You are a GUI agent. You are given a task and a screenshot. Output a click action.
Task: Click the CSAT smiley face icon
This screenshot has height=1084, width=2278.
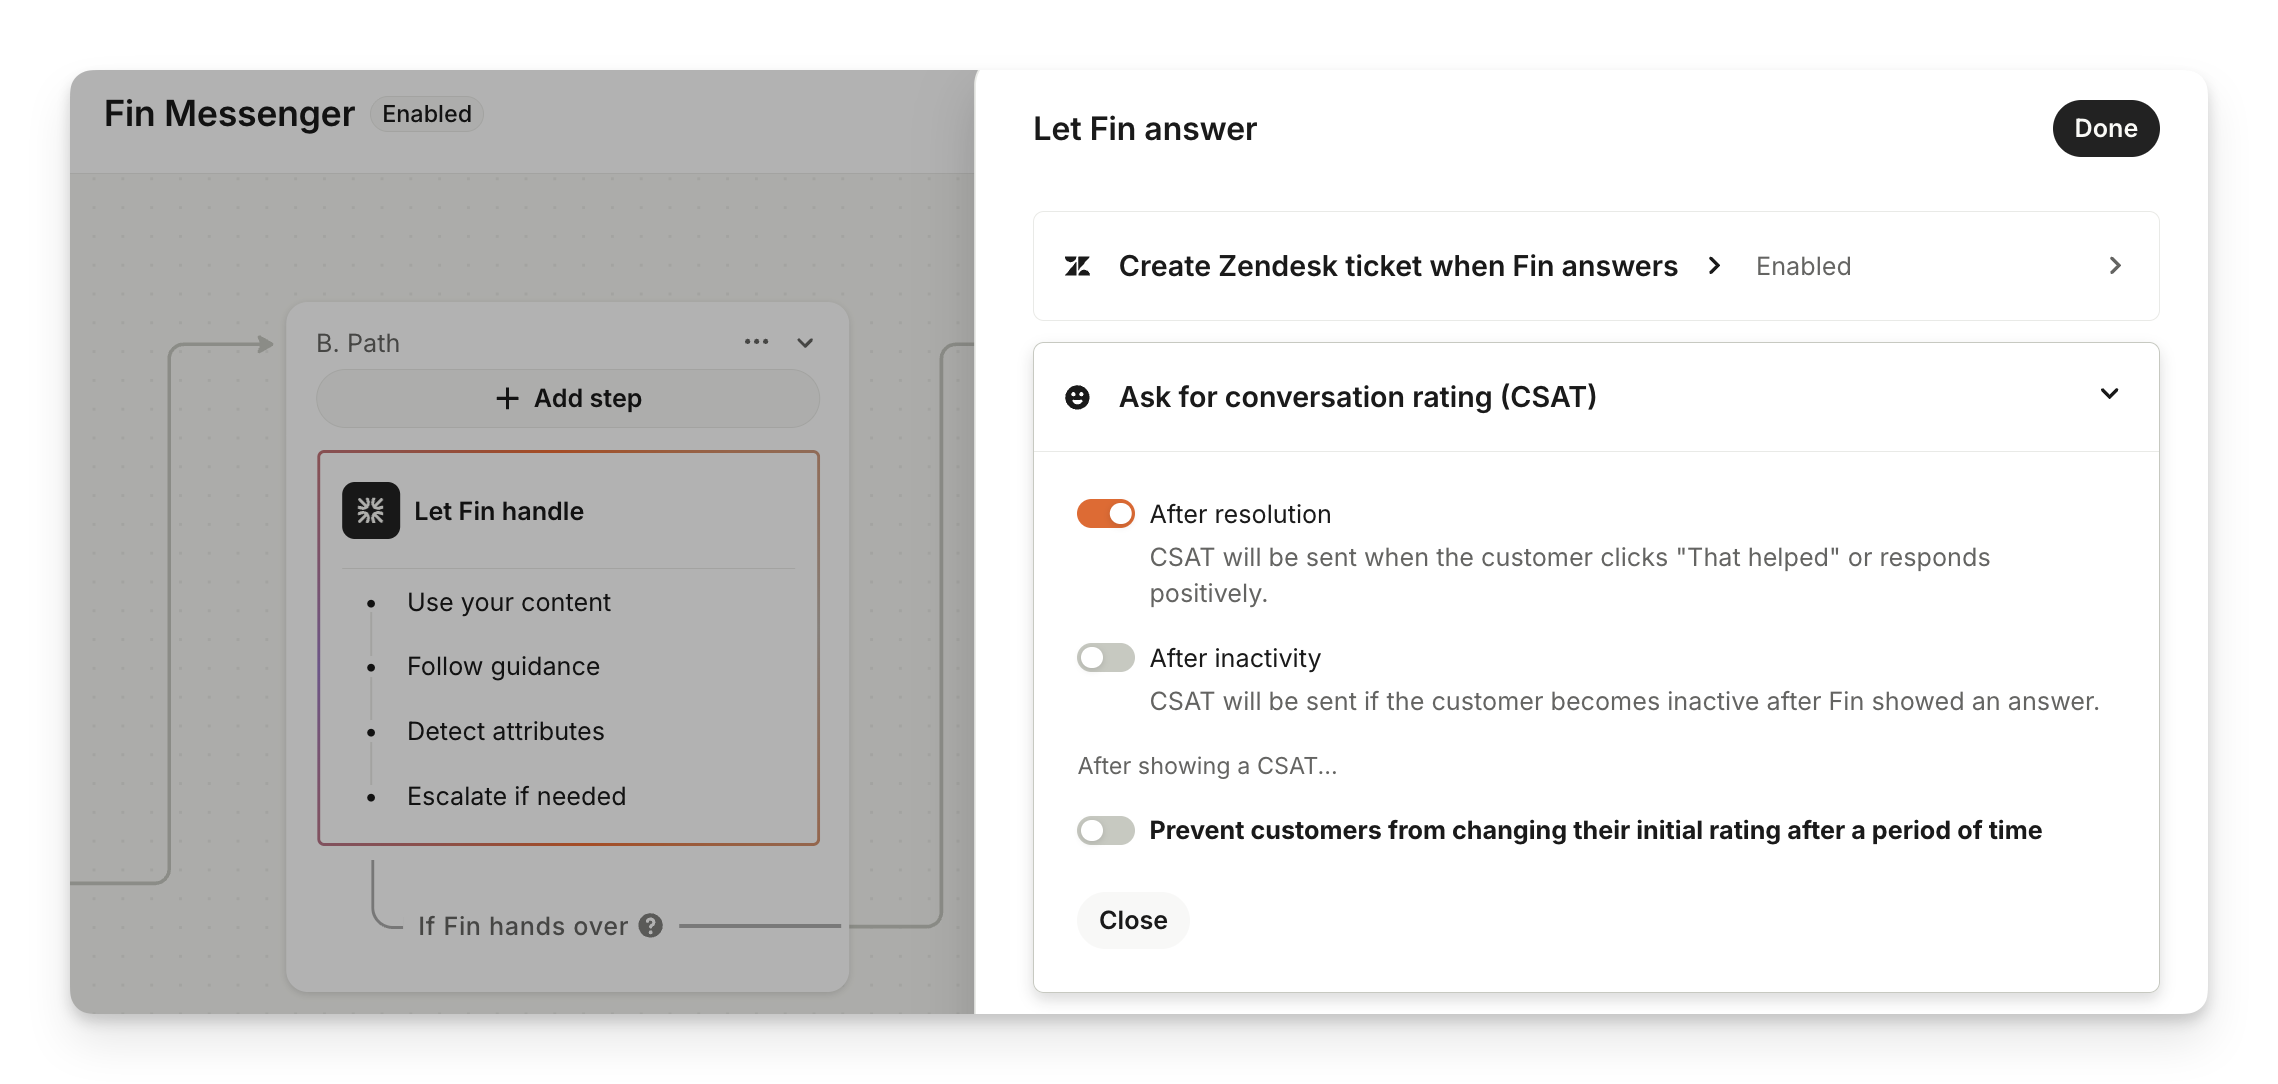[x=1077, y=397]
